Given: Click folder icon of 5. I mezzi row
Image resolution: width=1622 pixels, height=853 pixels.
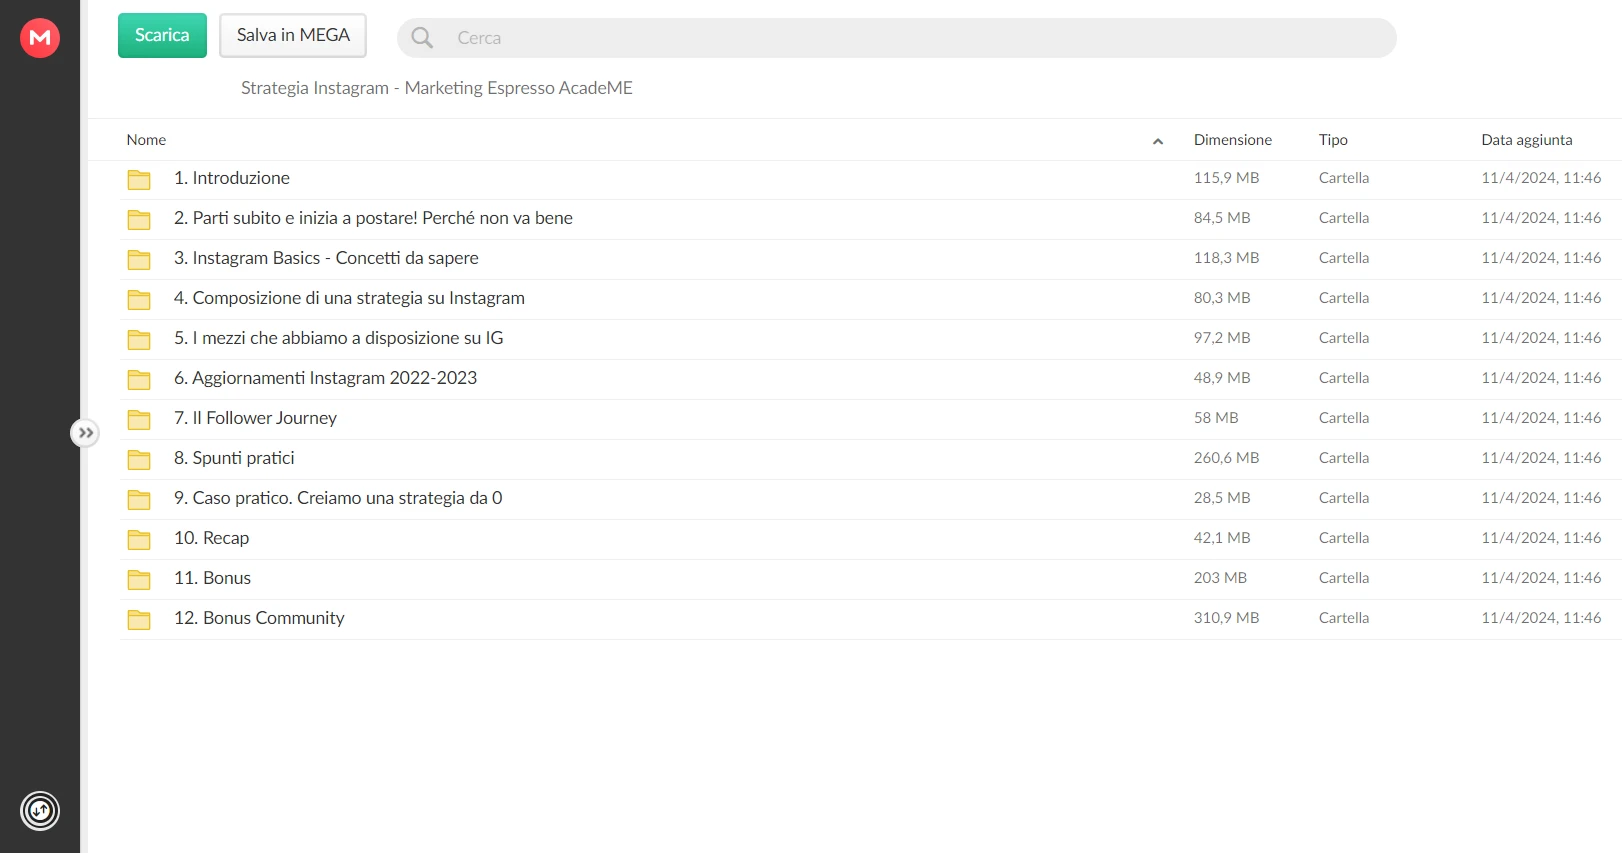Looking at the screenshot, I should pos(139,339).
